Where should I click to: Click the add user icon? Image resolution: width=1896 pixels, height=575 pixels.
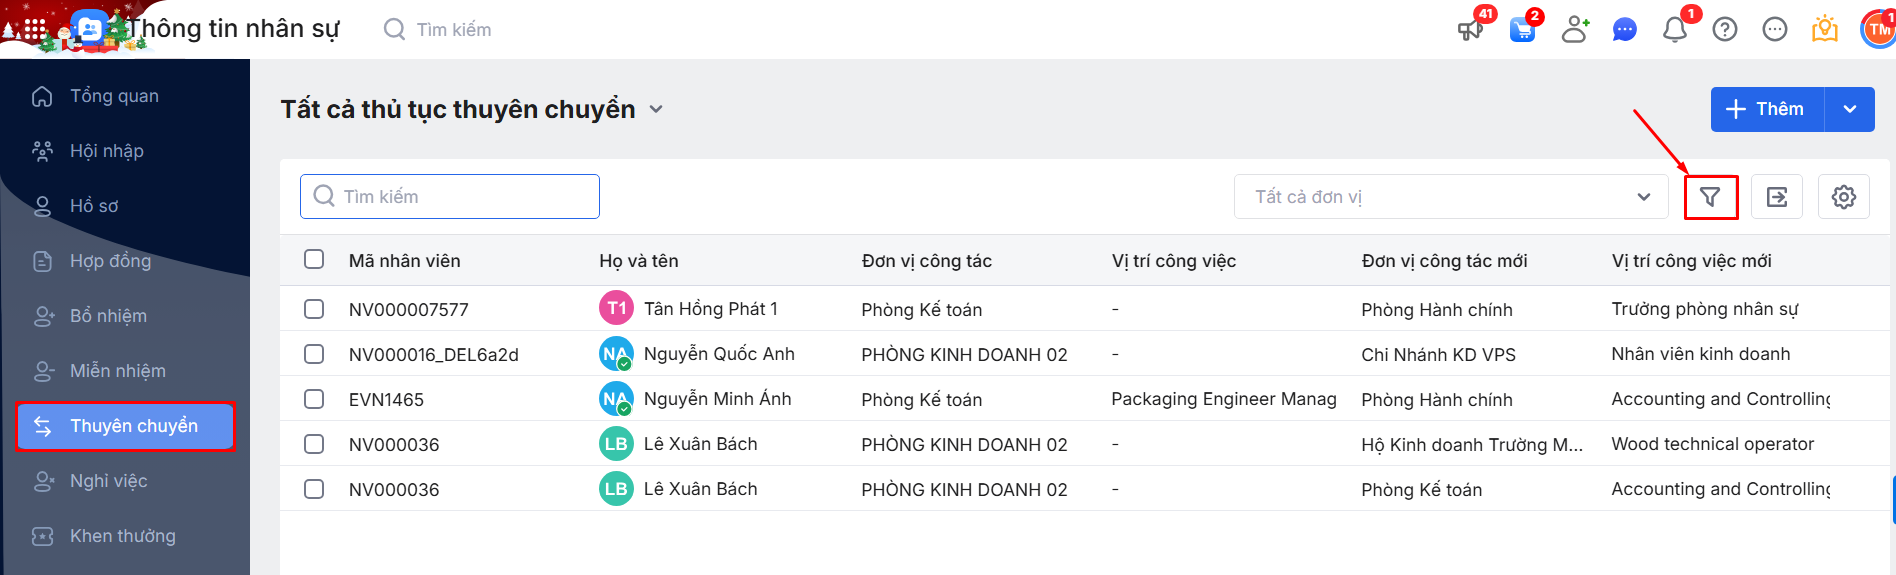click(x=1575, y=30)
